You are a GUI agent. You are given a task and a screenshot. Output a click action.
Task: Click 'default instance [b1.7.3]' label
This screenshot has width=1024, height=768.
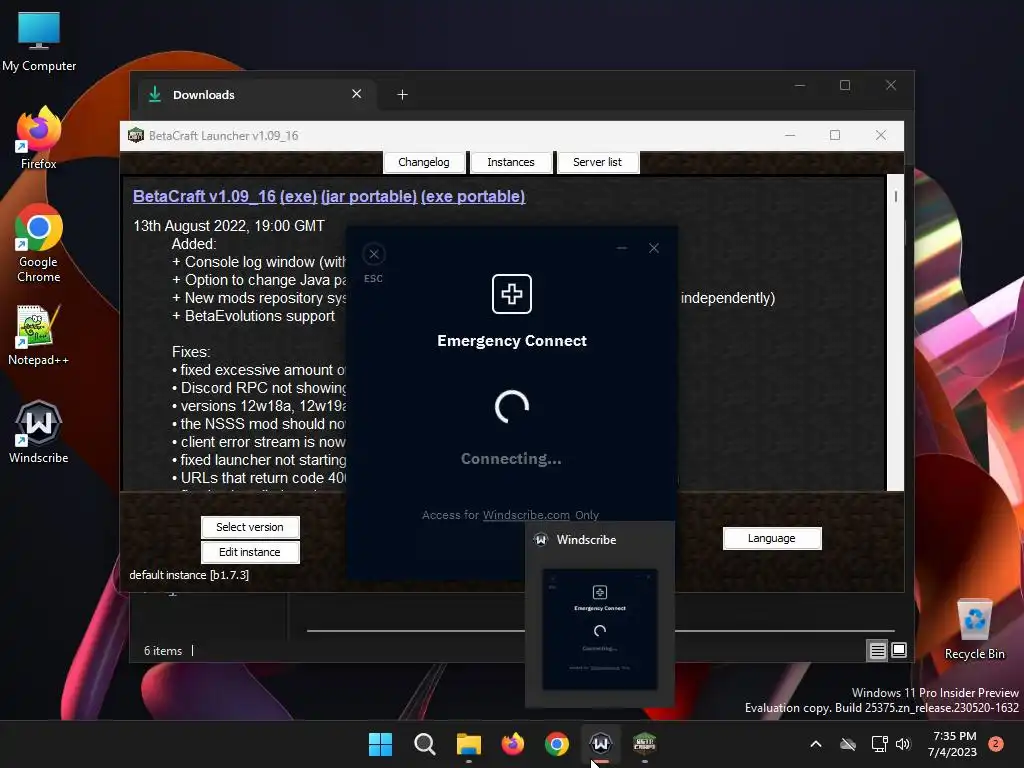pyautogui.click(x=189, y=575)
